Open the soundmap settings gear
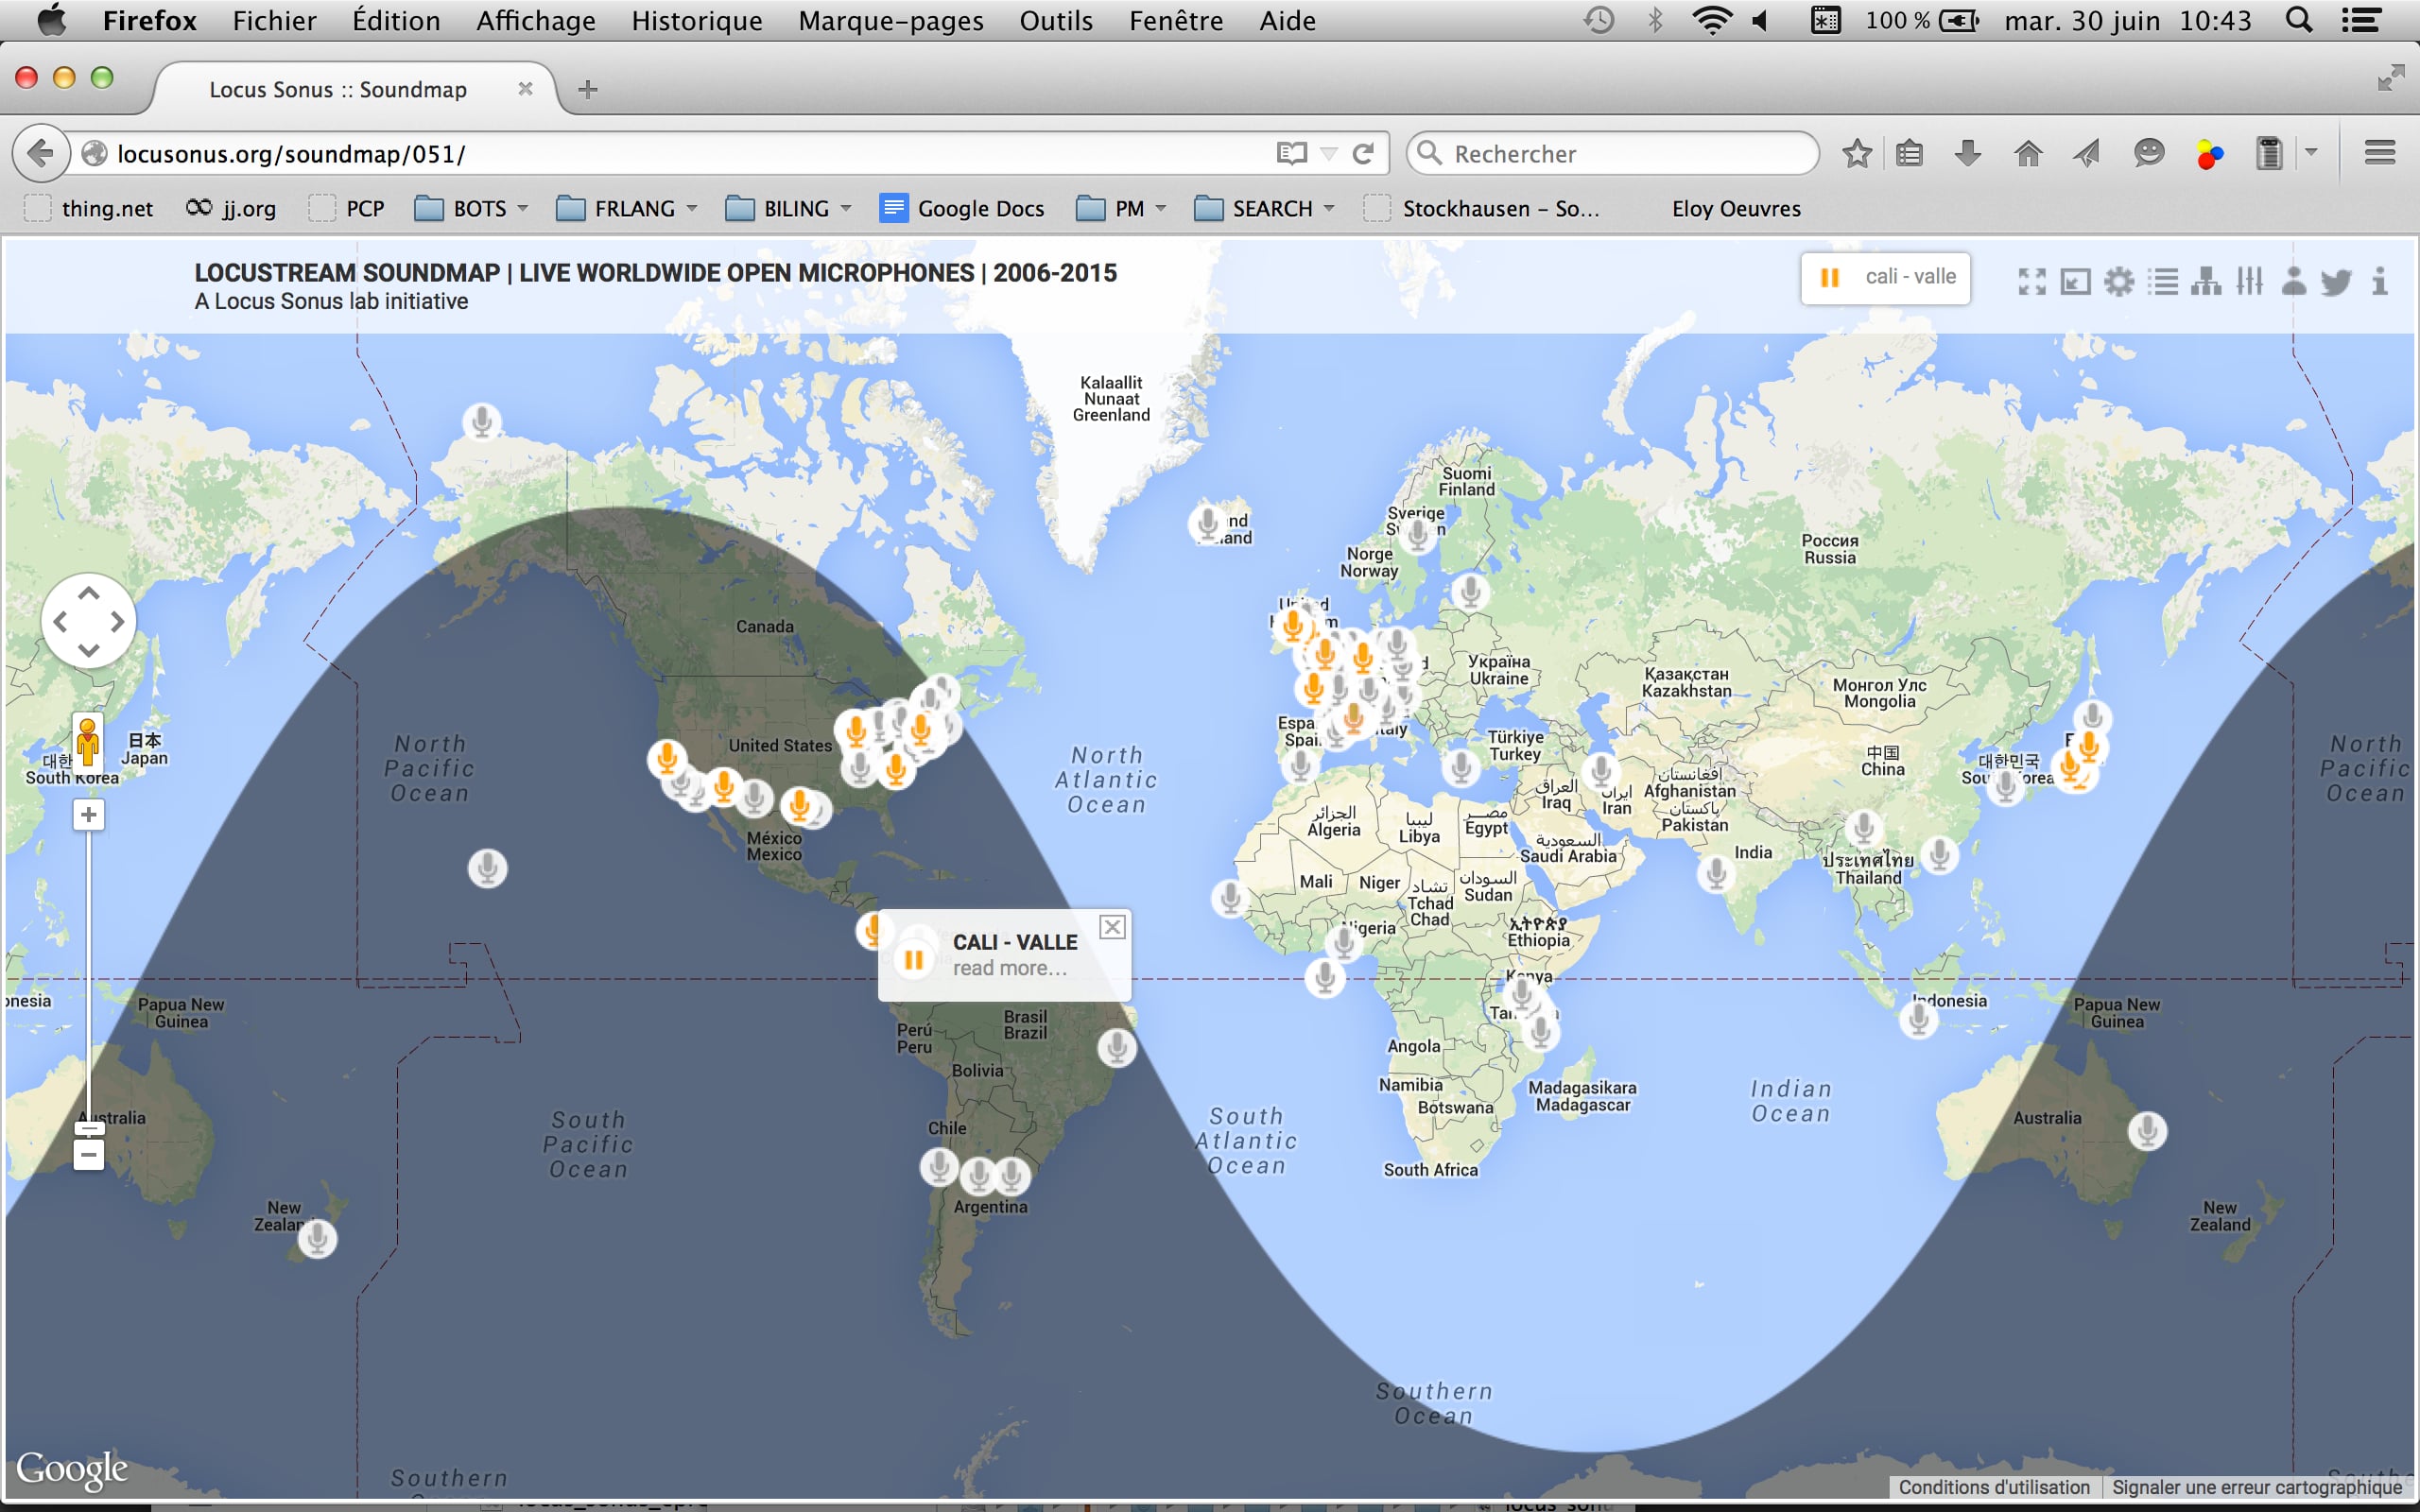The height and width of the screenshot is (1512, 2420). click(x=2118, y=282)
